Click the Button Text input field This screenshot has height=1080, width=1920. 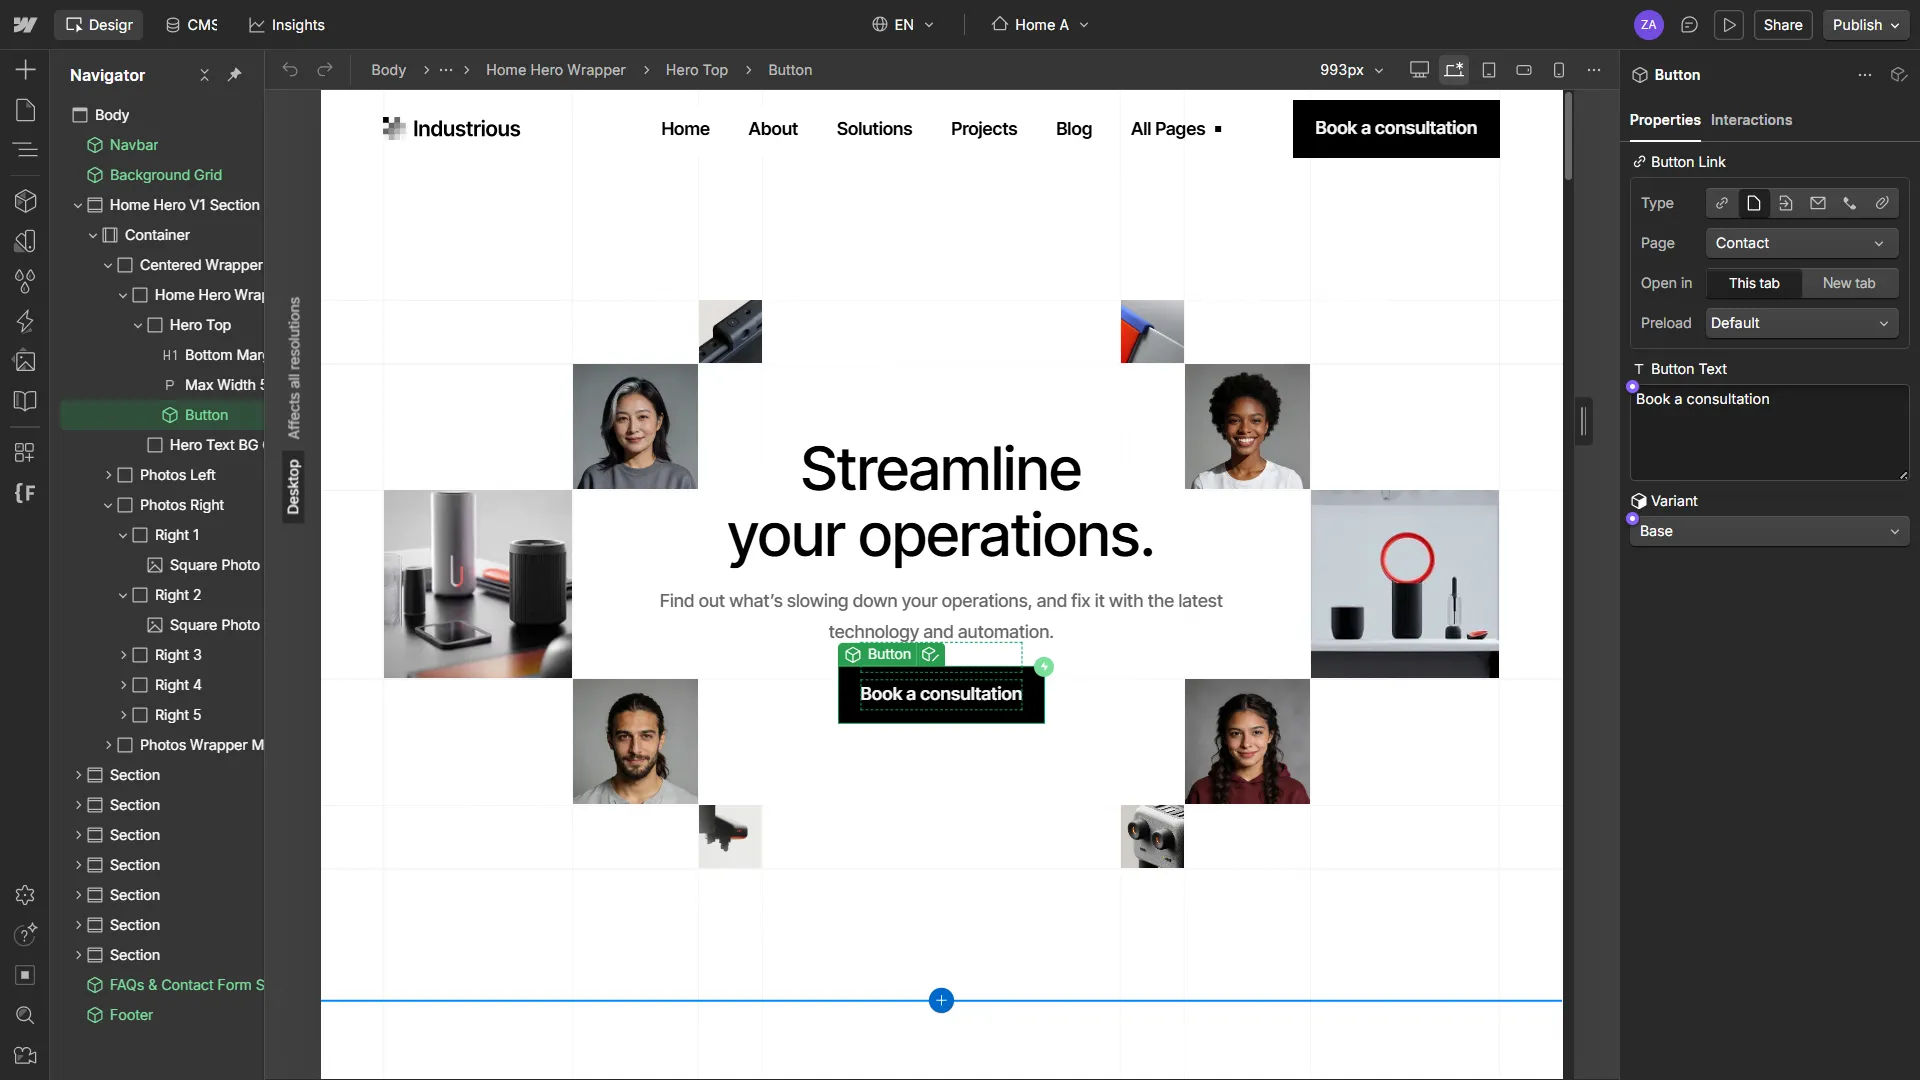point(1769,432)
